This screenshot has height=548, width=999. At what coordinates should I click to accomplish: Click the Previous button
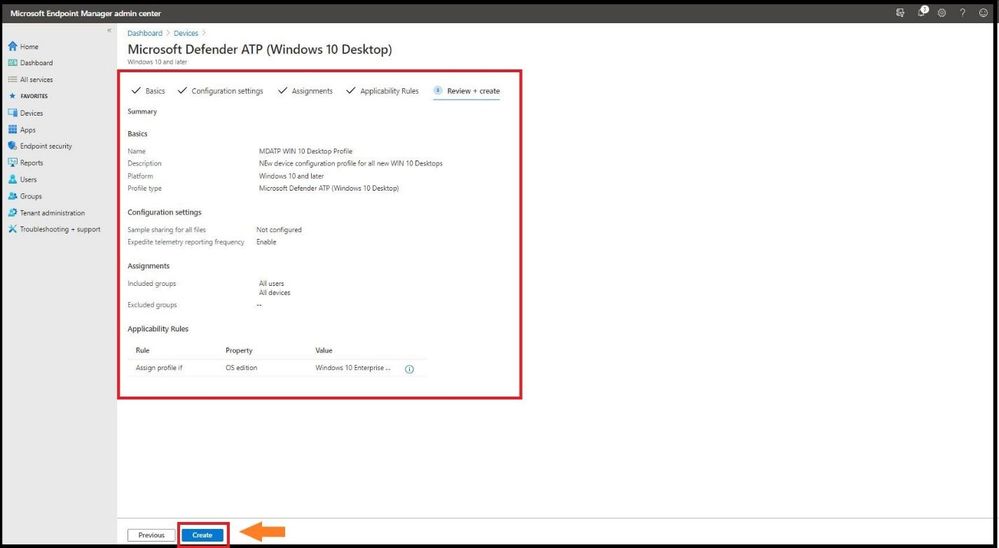click(x=152, y=535)
